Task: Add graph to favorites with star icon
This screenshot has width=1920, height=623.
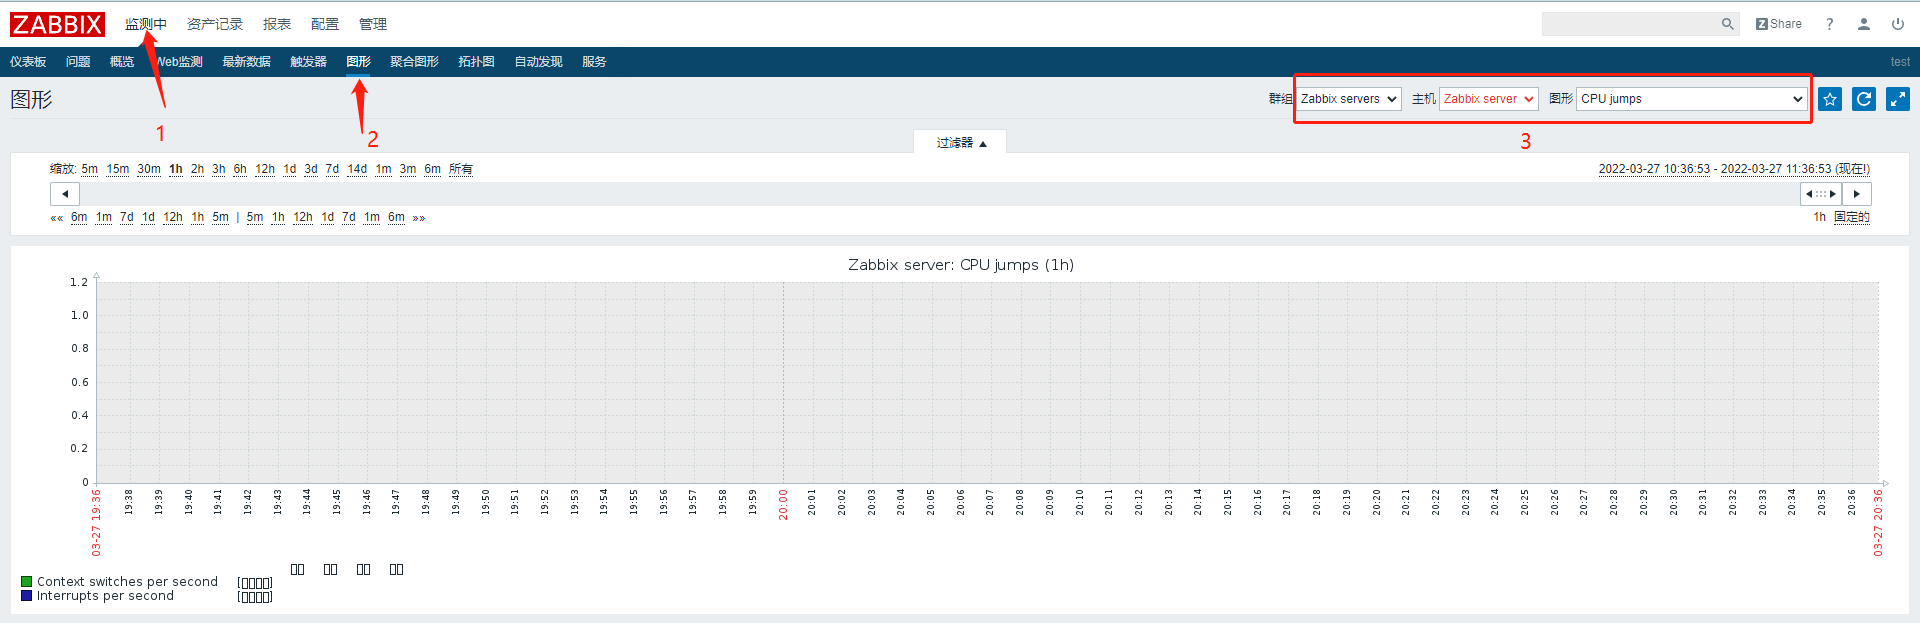Action: point(1830,99)
